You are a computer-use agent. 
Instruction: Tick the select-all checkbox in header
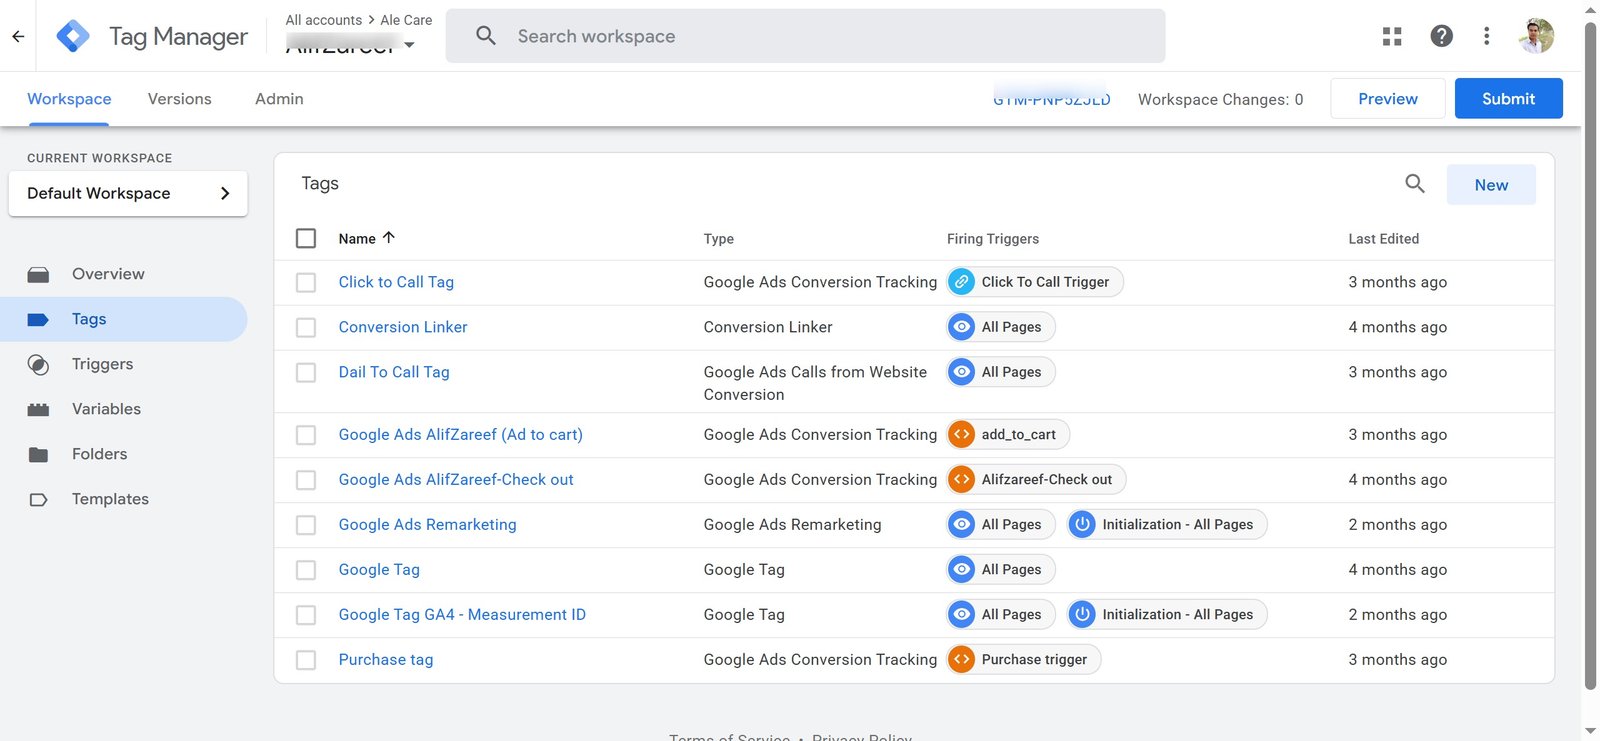306,238
